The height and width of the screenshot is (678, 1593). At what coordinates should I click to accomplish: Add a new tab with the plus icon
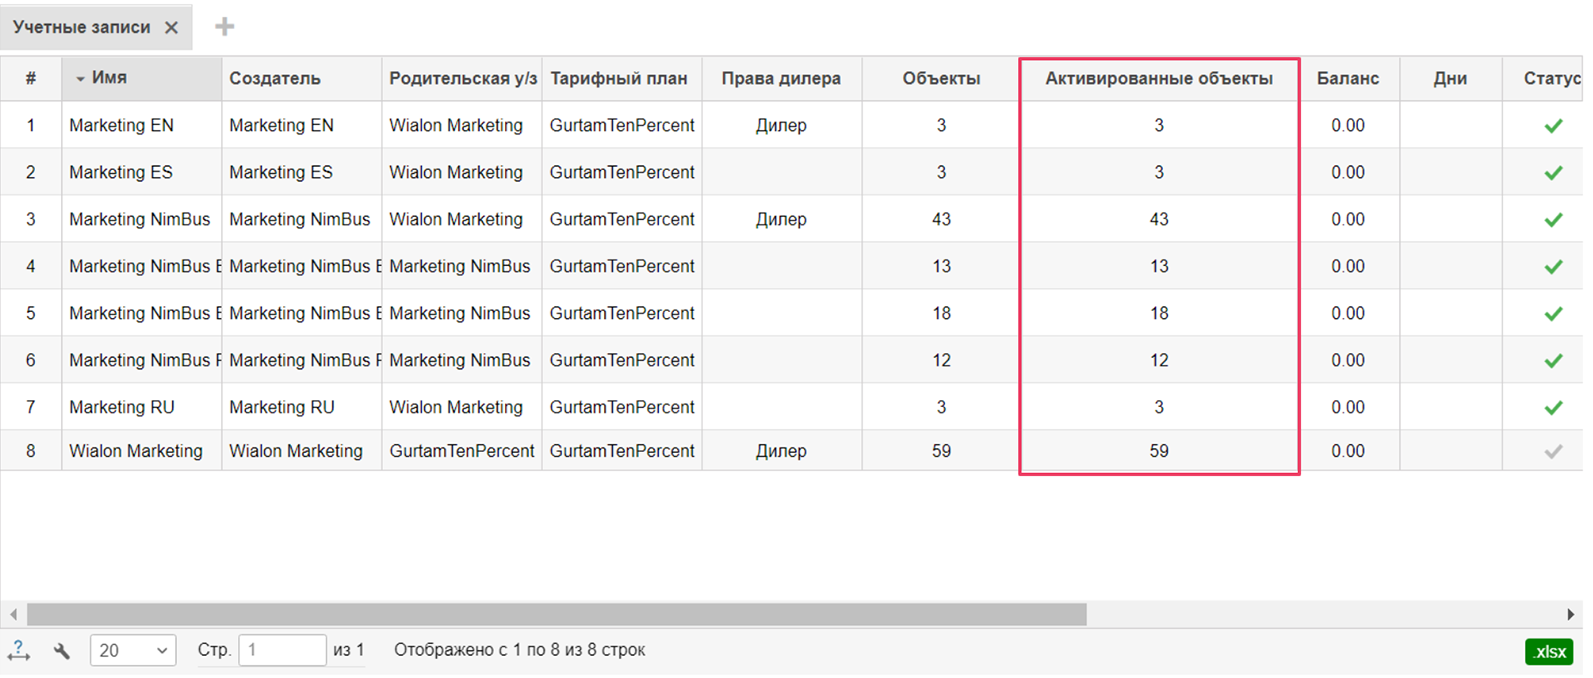225,27
